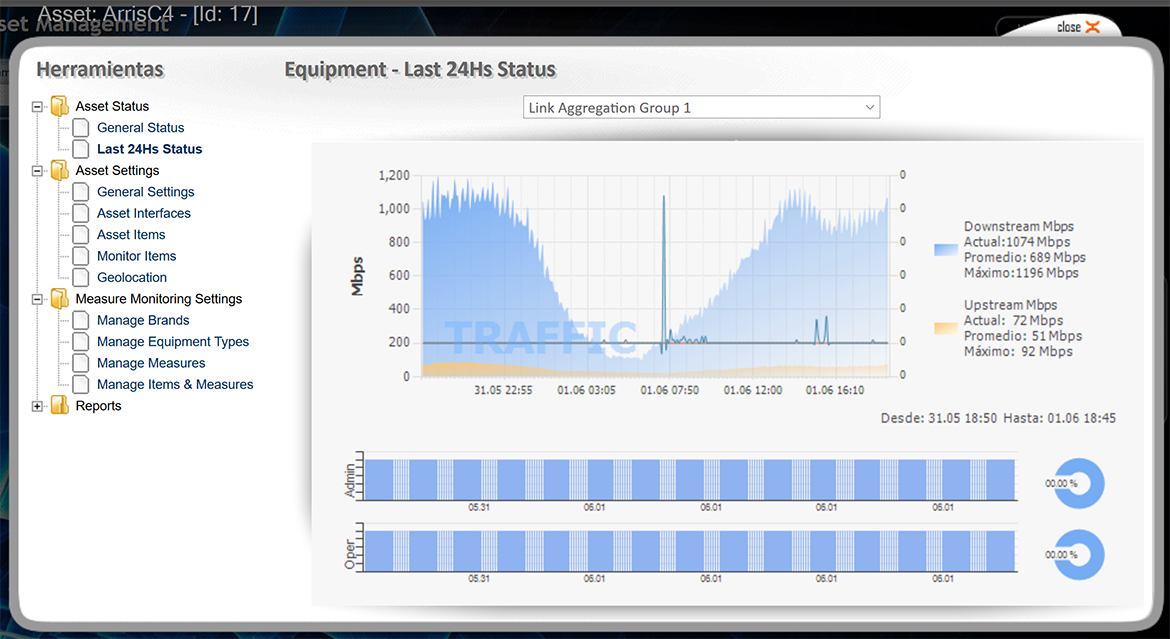This screenshot has height=639, width=1170.
Task: Click the page icon beside General Status
Action: click(80, 128)
